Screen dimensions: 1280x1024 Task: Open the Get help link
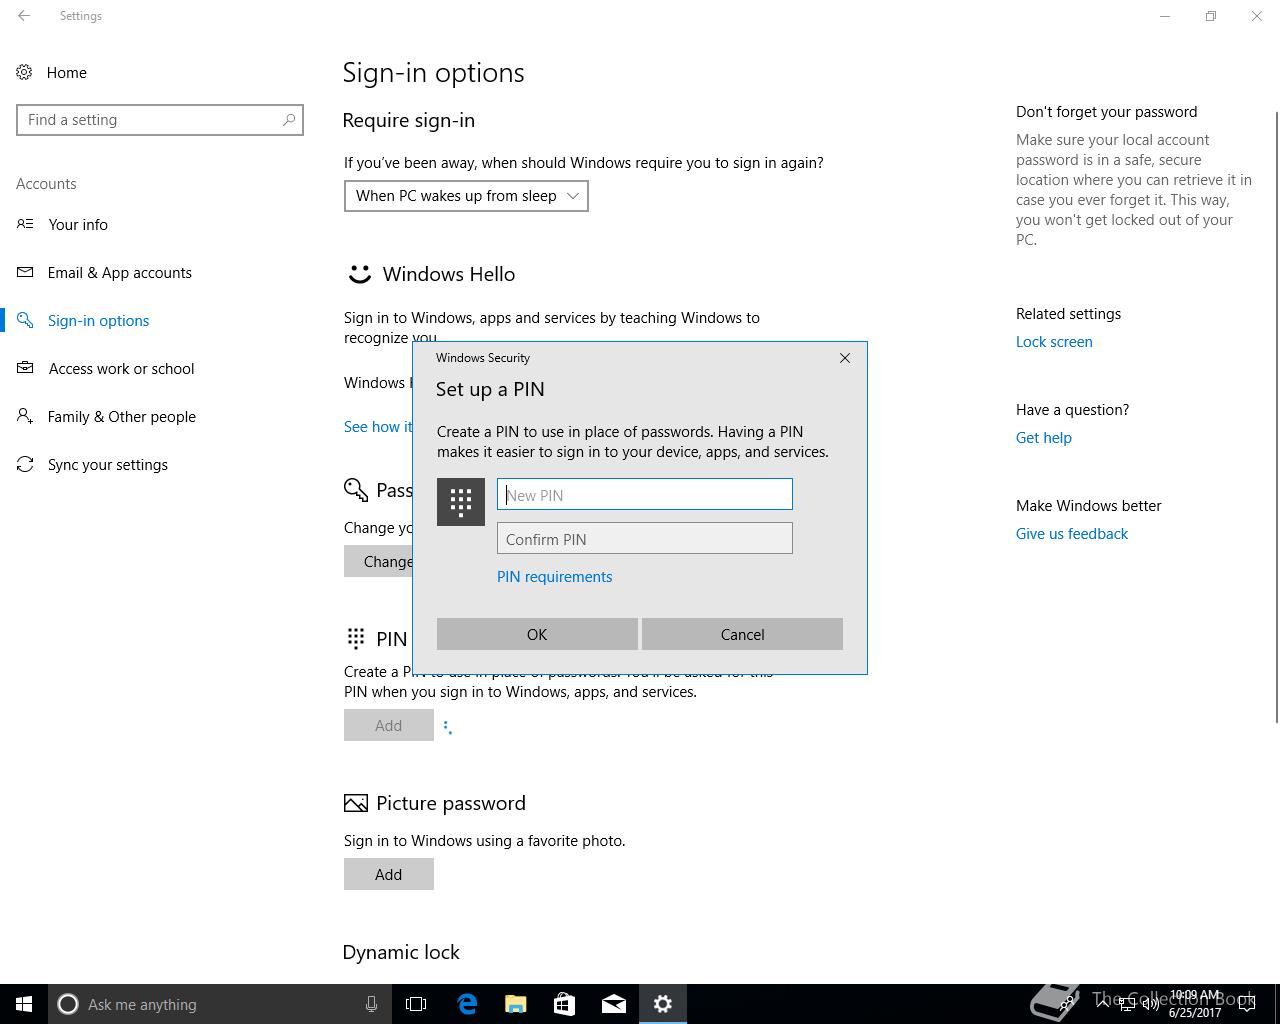(x=1044, y=438)
